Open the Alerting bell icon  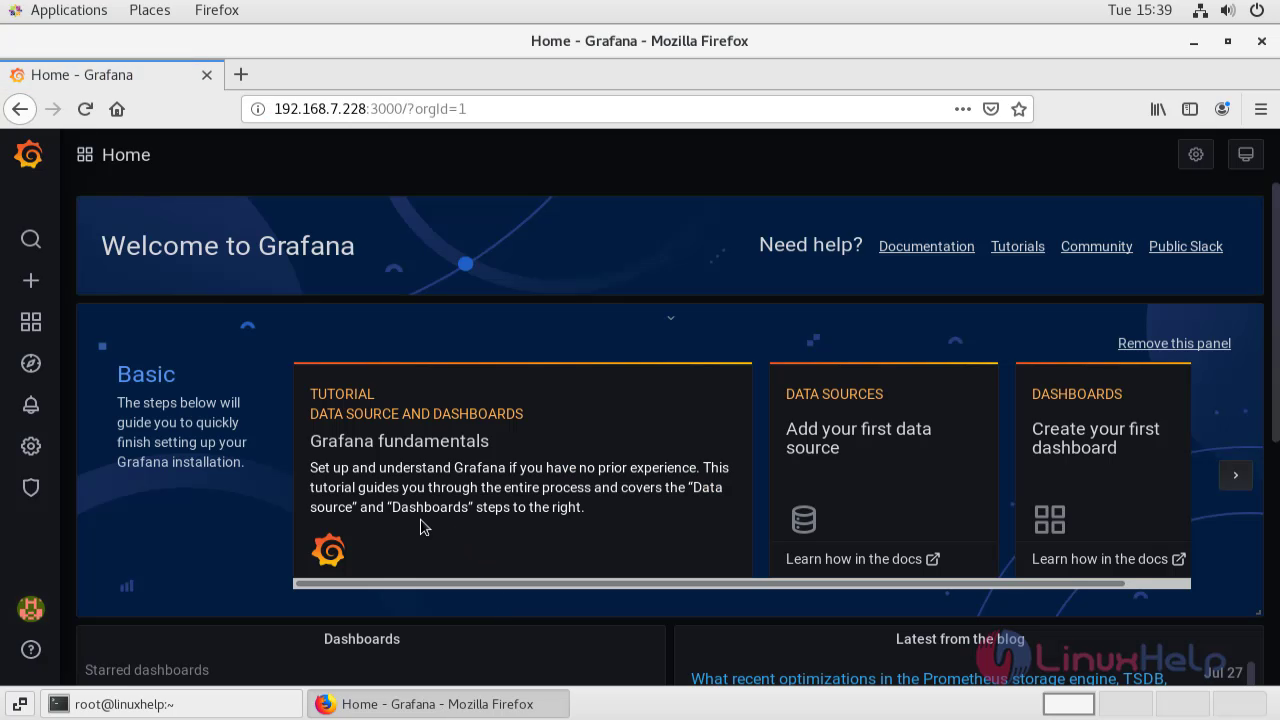(31, 405)
